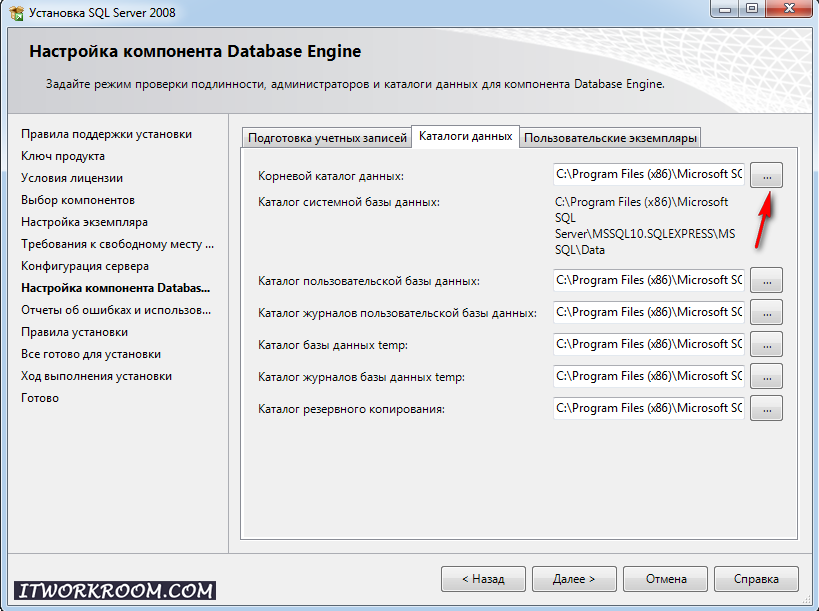Browse for Каталог журналов пользовательской базы данных
Screen dimensions: 819x611
point(766,312)
